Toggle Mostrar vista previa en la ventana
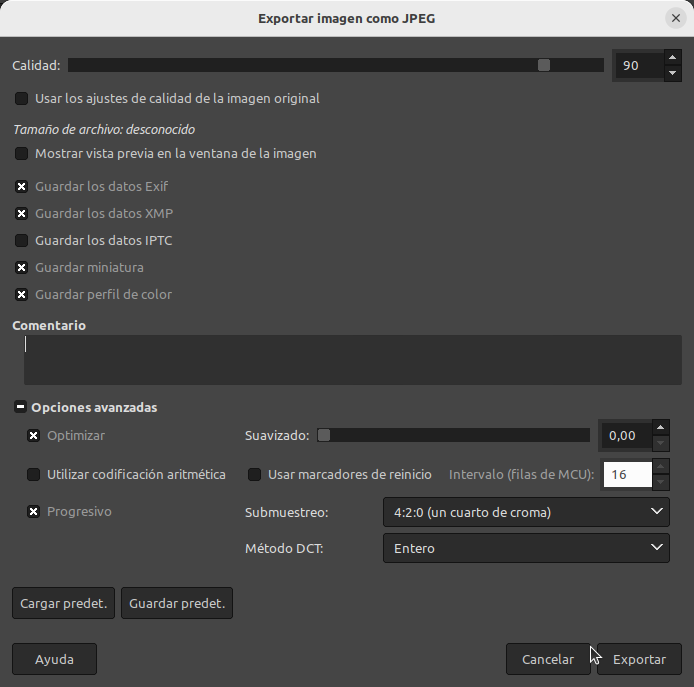694x687 pixels. 22,154
